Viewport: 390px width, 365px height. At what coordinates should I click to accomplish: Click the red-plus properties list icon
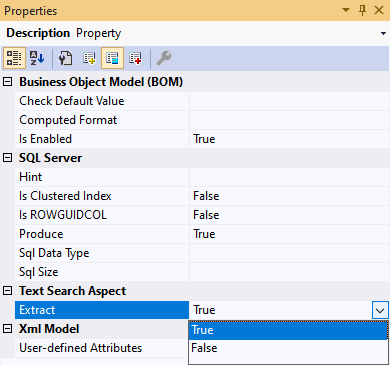click(x=135, y=58)
